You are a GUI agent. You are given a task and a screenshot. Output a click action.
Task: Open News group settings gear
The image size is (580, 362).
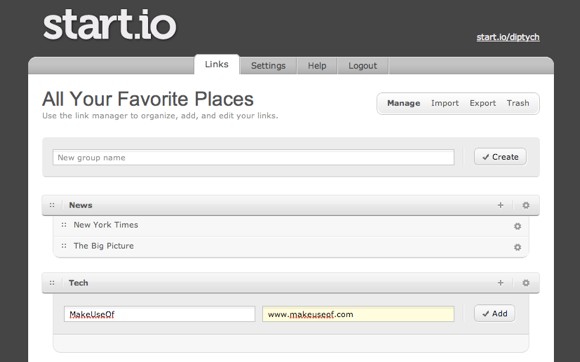pyautogui.click(x=526, y=205)
